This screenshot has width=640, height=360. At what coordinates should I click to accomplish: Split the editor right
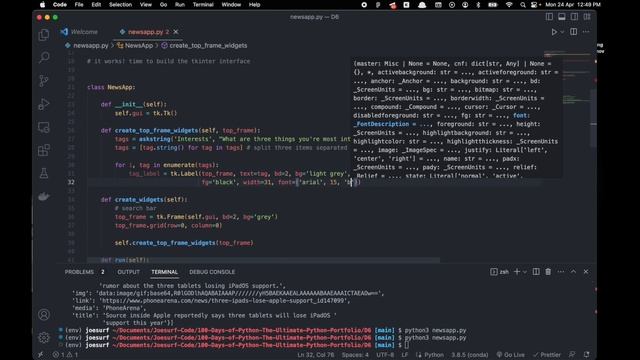click(x=573, y=32)
